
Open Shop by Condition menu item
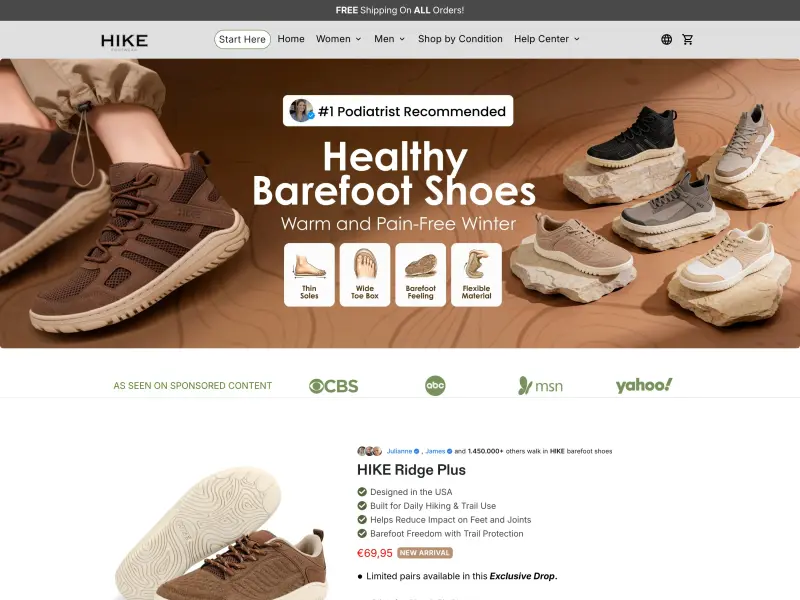pyautogui.click(x=460, y=39)
